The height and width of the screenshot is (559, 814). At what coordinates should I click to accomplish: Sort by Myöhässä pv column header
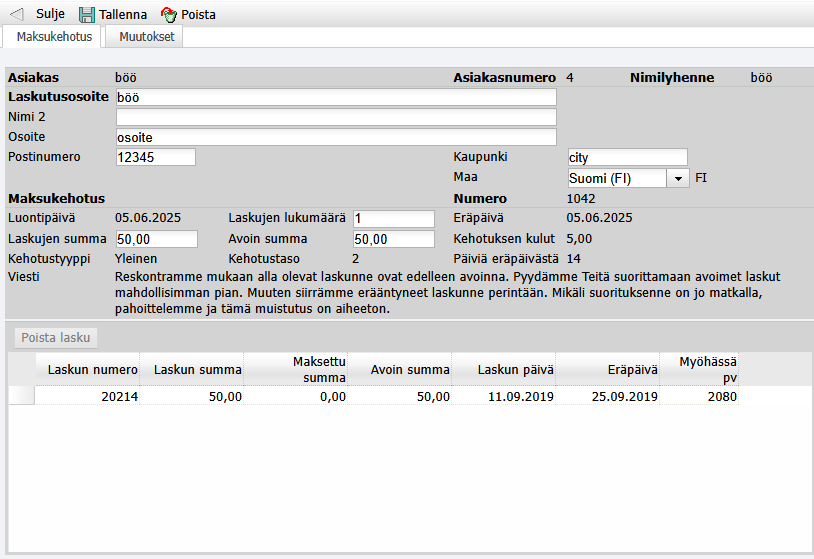pos(699,370)
